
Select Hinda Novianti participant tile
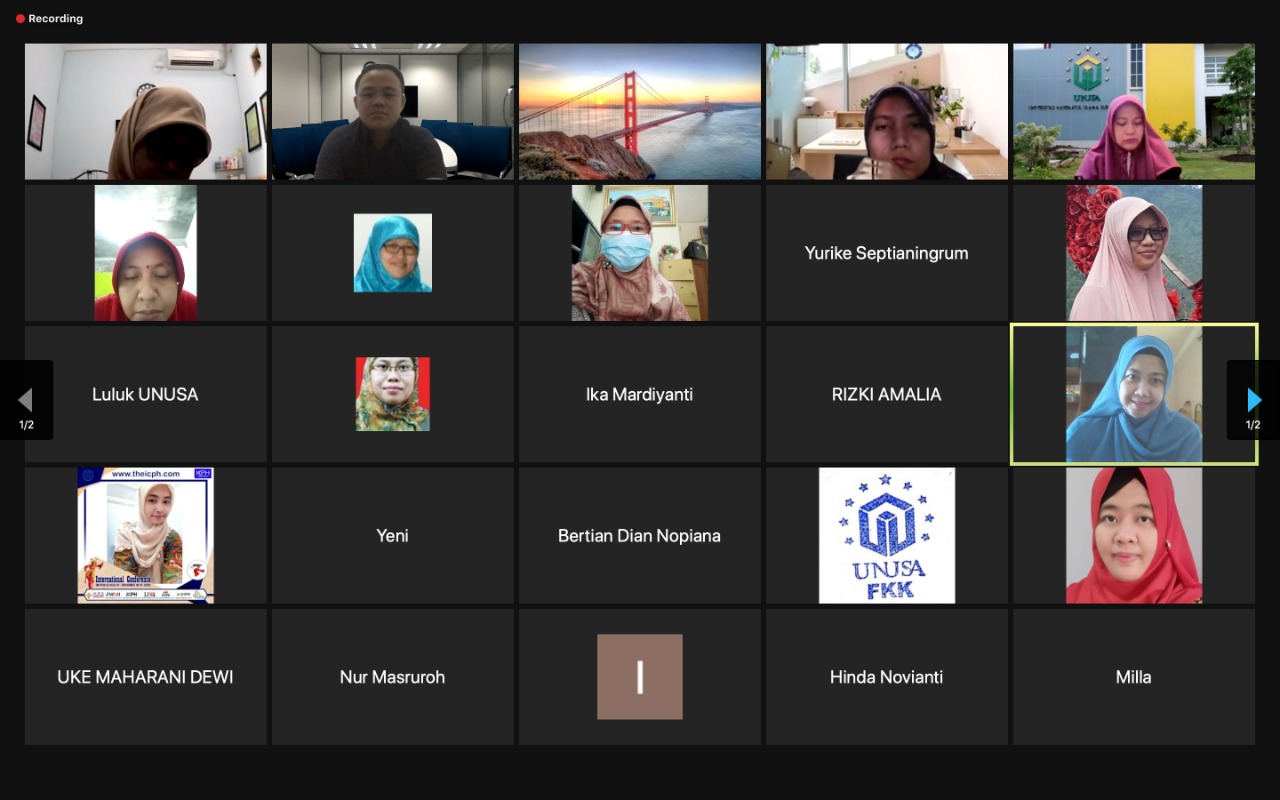tap(887, 677)
